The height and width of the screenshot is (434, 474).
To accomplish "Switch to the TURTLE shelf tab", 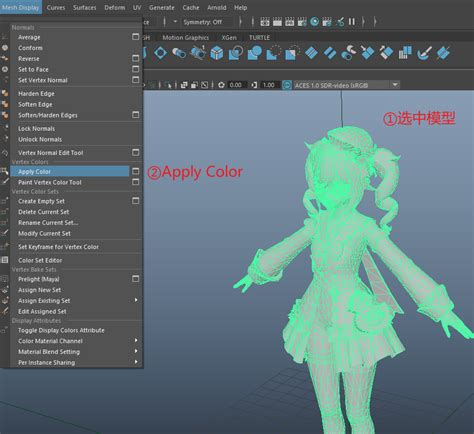I will point(259,38).
